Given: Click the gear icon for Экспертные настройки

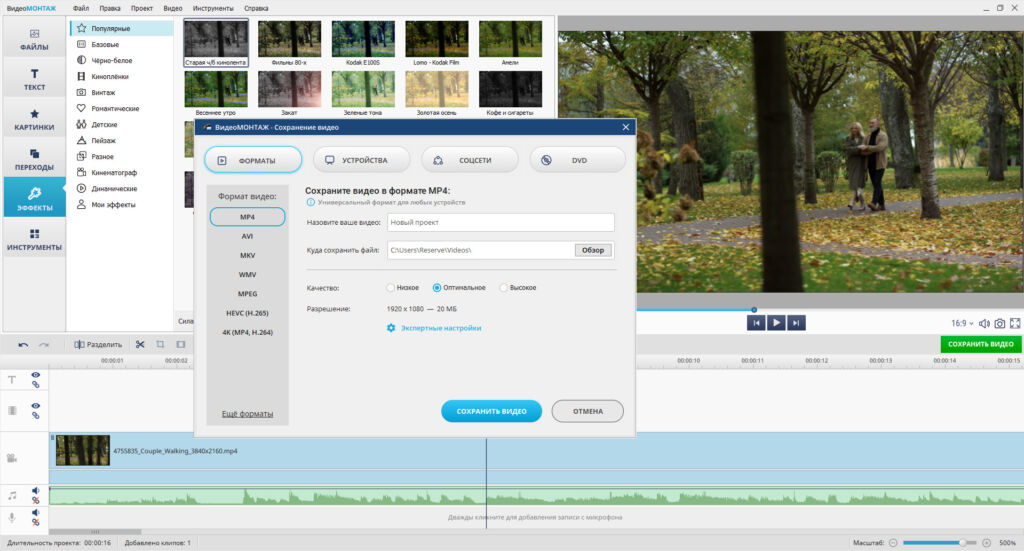Looking at the screenshot, I should (391, 328).
